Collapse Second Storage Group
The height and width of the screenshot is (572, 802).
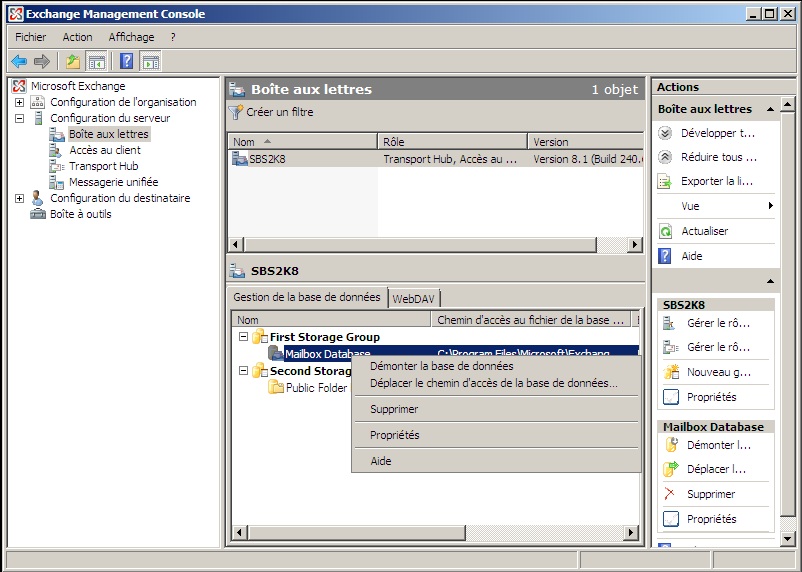click(243, 370)
